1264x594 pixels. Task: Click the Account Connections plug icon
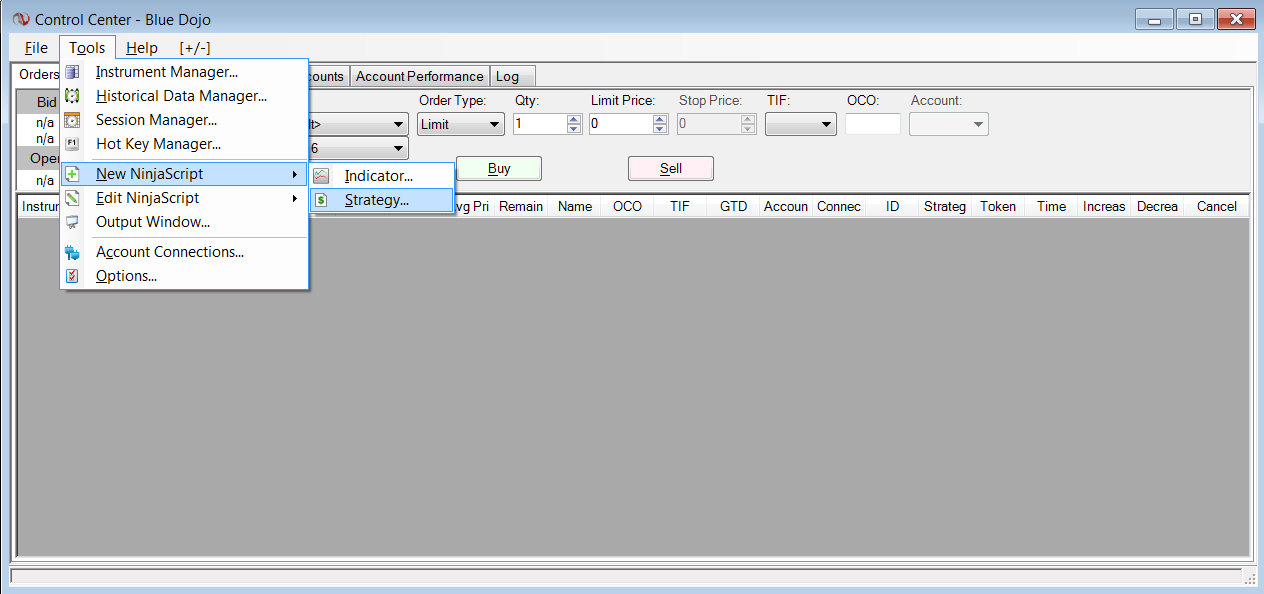[72, 252]
